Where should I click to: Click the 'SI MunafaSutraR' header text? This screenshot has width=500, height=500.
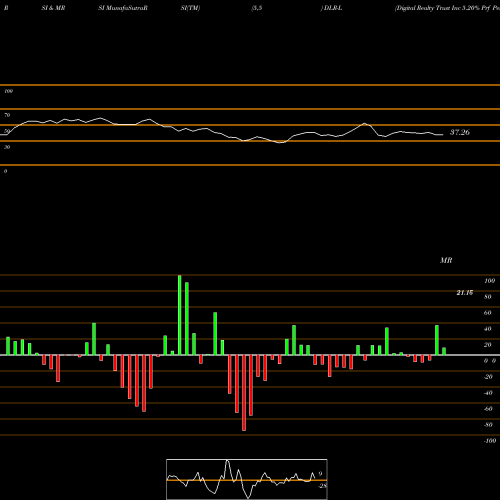click(x=123, y=8)
